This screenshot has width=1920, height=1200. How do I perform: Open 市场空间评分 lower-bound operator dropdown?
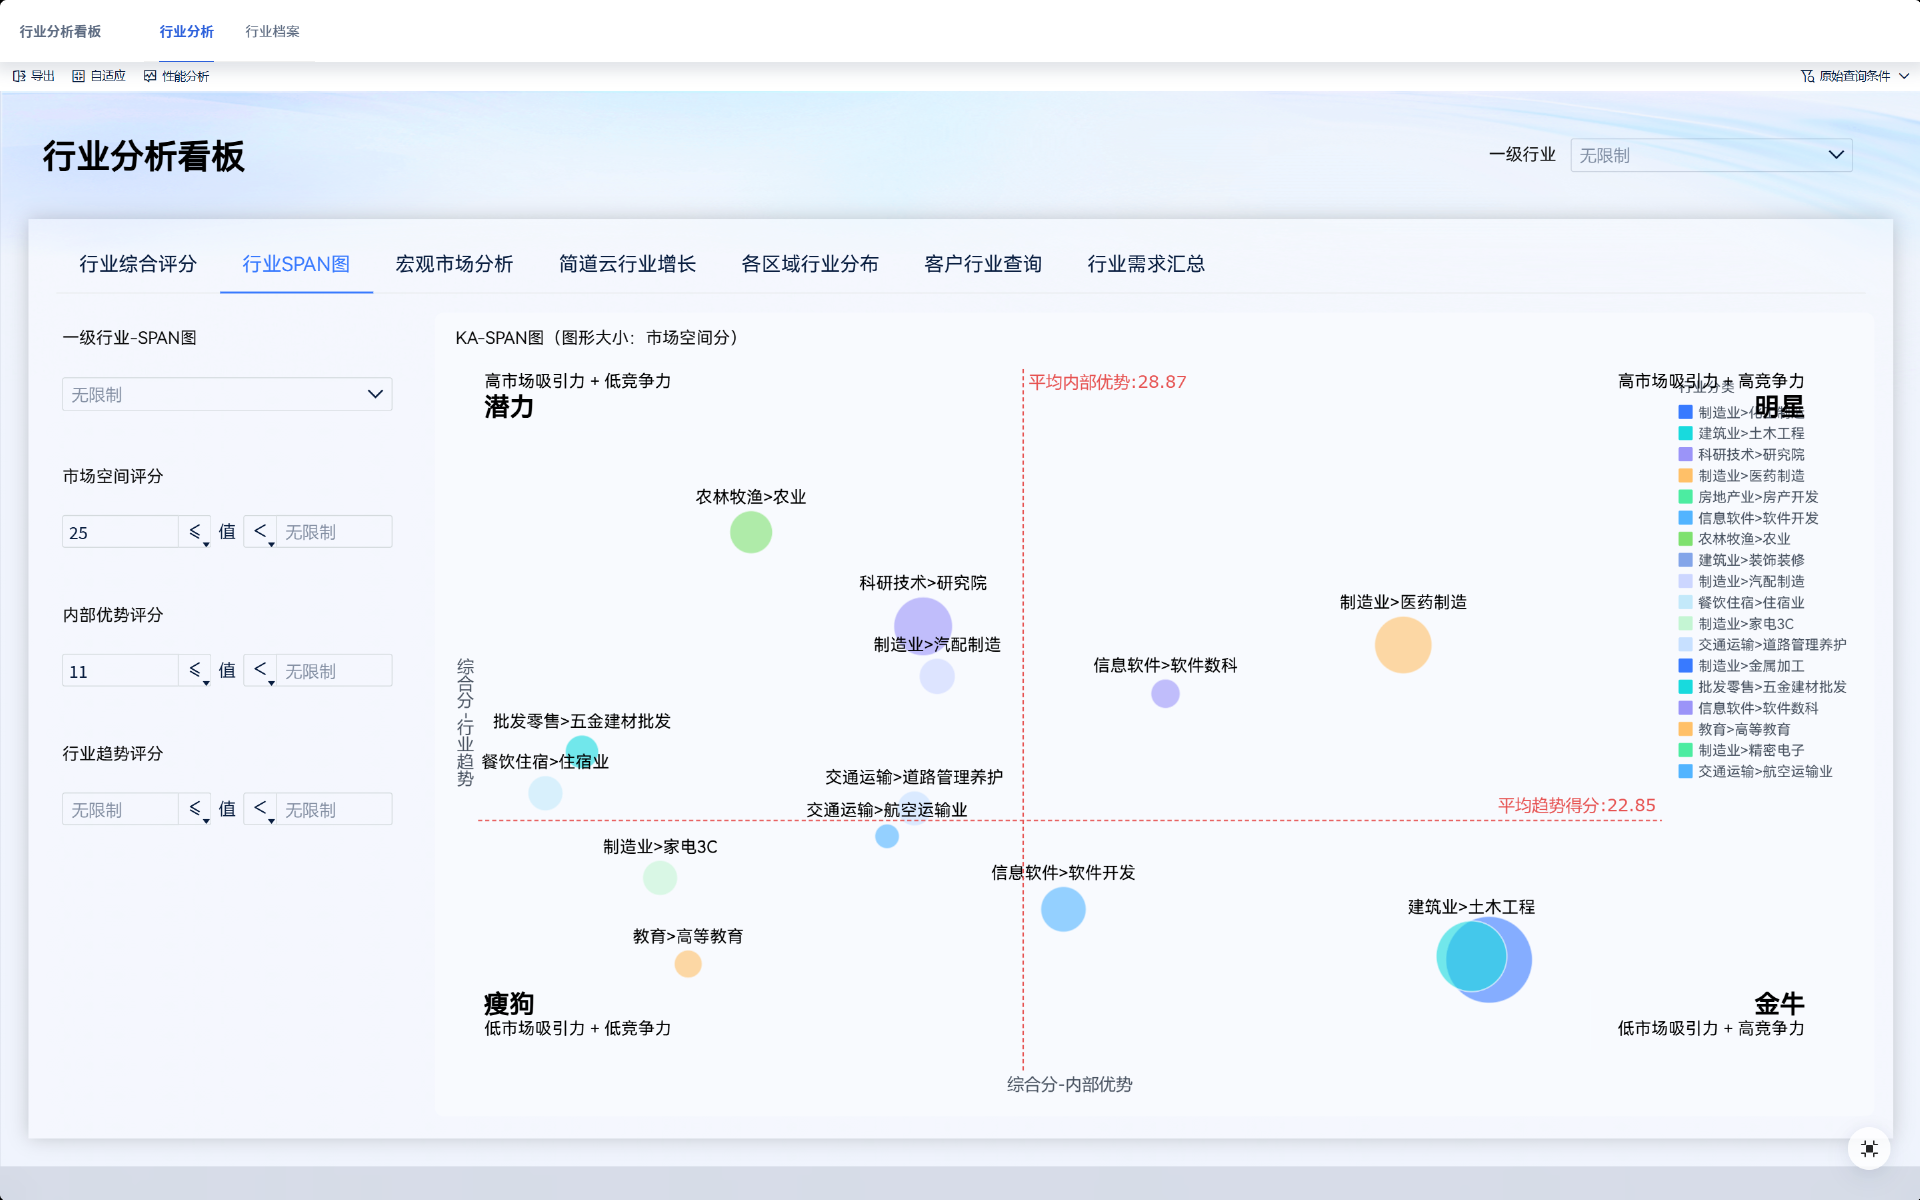click(196, 532)
